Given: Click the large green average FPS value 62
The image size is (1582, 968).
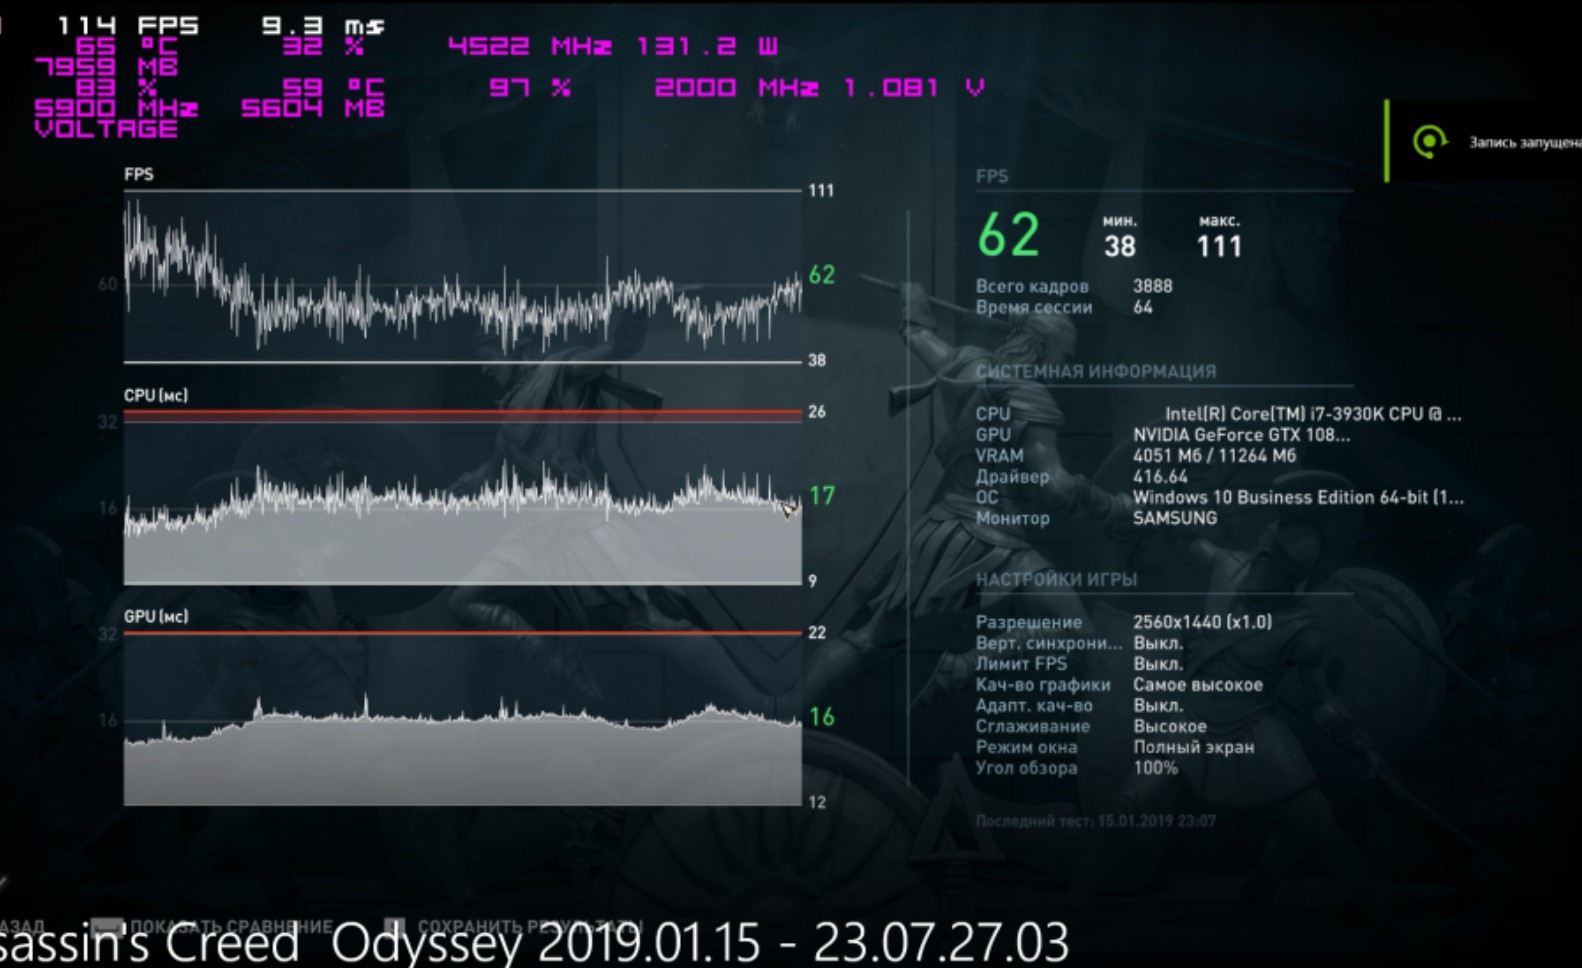Looking at the screenshot, I should coord(1008,236).
